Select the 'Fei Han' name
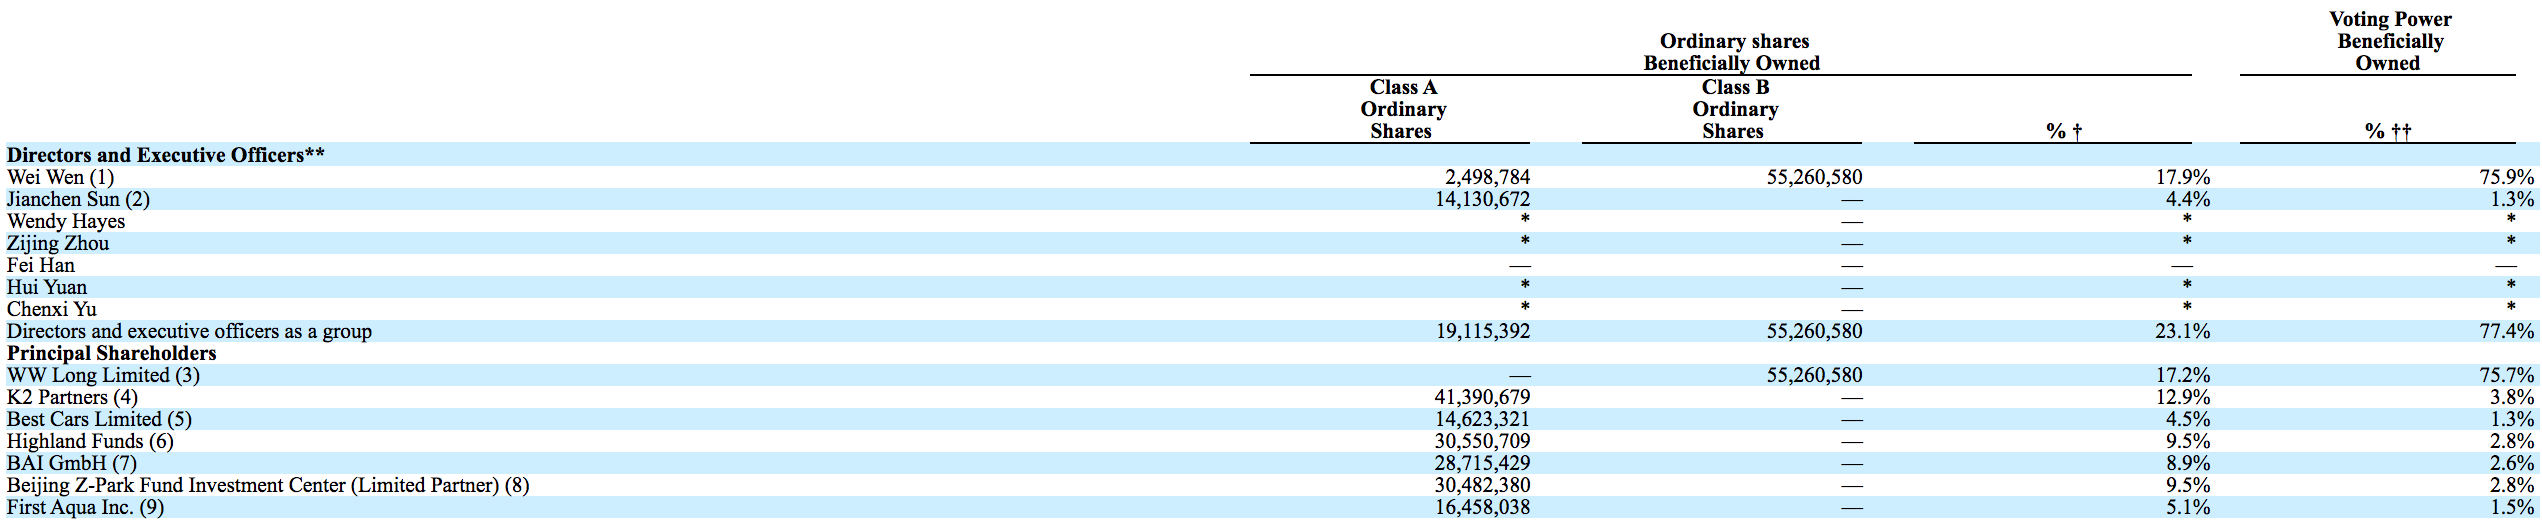Screen dimensions: 2542x520 click(41, 265)
